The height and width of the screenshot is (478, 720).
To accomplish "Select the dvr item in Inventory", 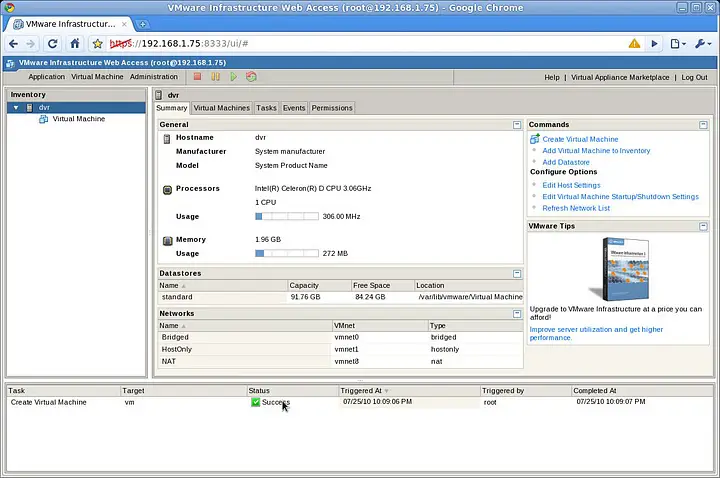I will tap(76, 107).
